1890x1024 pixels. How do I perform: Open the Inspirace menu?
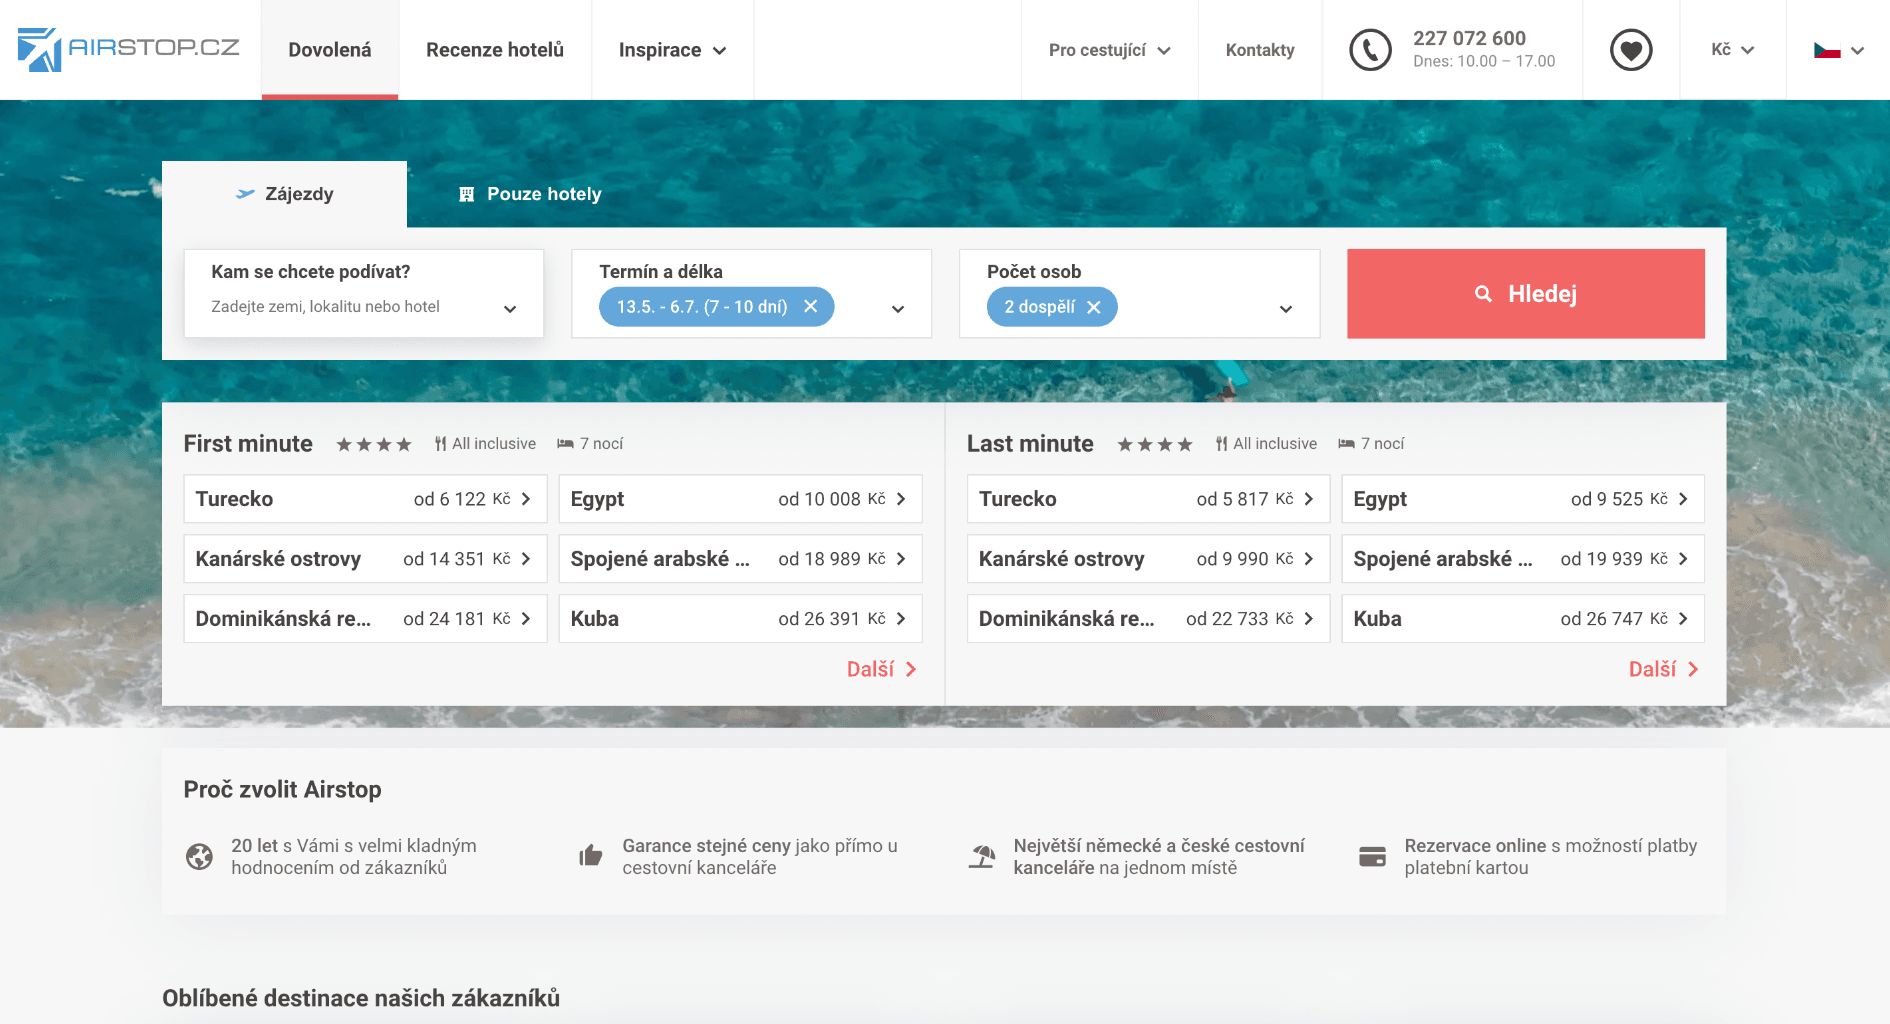pos(671,49)
